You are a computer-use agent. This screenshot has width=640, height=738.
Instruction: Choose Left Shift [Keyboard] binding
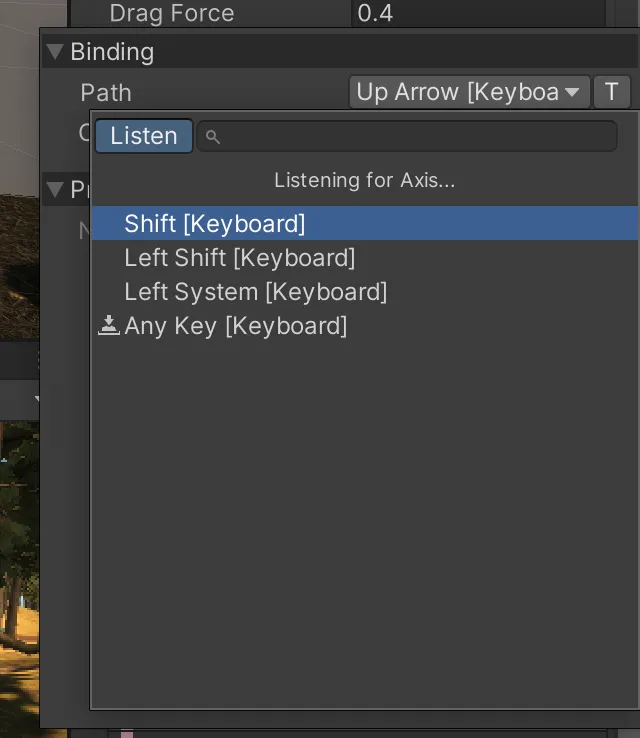point(239,257)
